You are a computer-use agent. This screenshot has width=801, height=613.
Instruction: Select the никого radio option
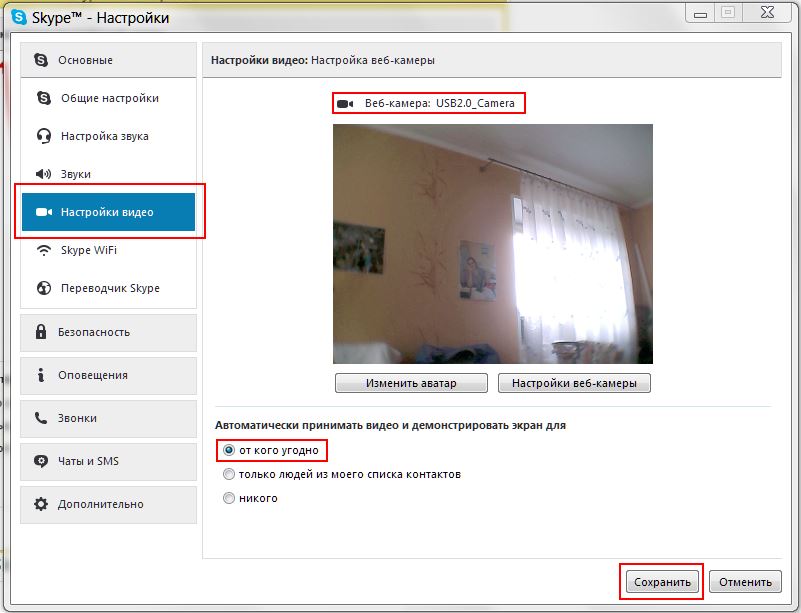point(229,498)
